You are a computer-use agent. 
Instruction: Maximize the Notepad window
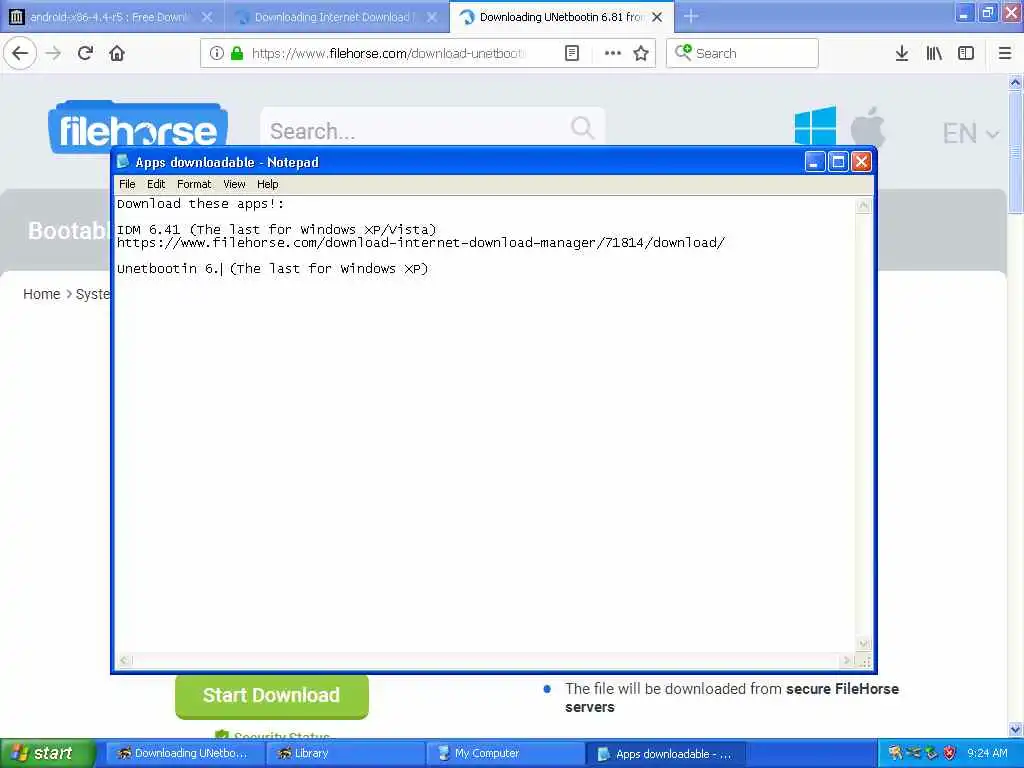838,161
